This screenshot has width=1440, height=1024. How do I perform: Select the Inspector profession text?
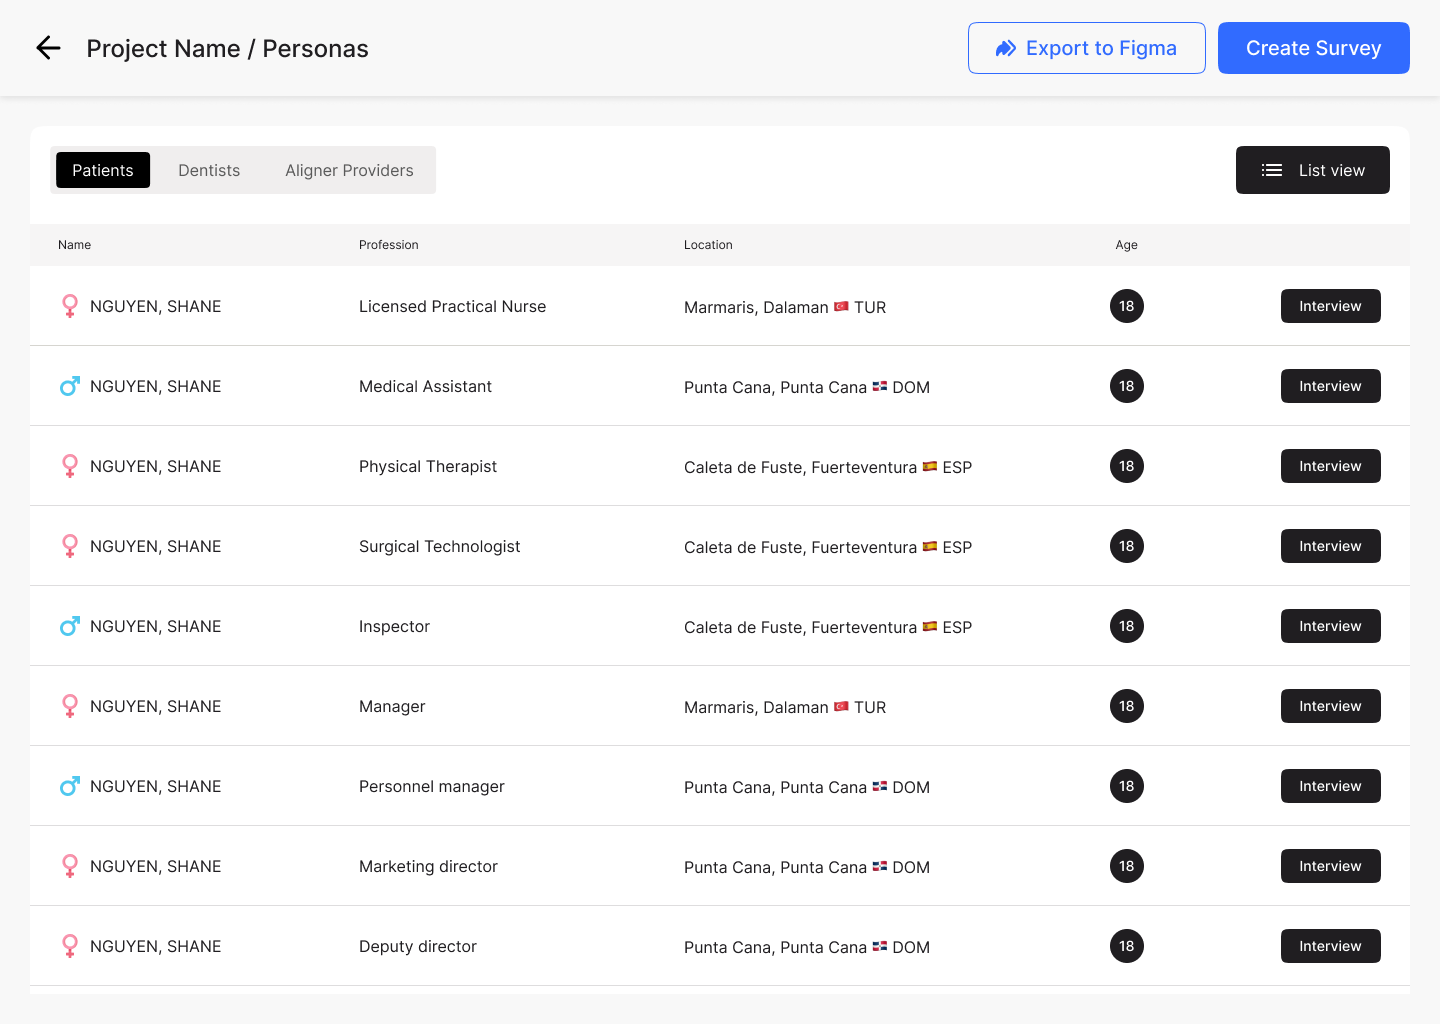click(x=394, y=626)
